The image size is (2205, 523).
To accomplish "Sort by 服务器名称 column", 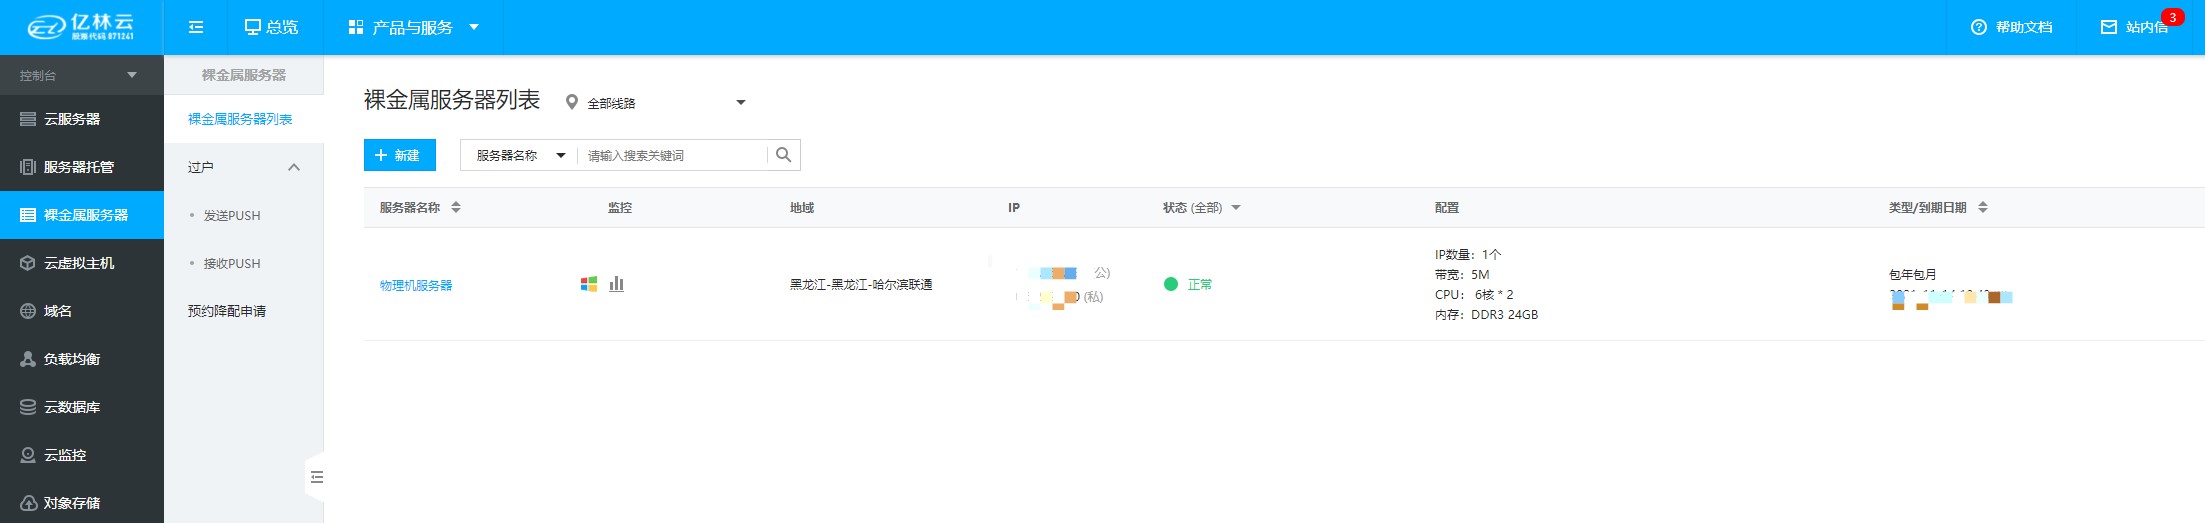I will click(x=420, y=207).
